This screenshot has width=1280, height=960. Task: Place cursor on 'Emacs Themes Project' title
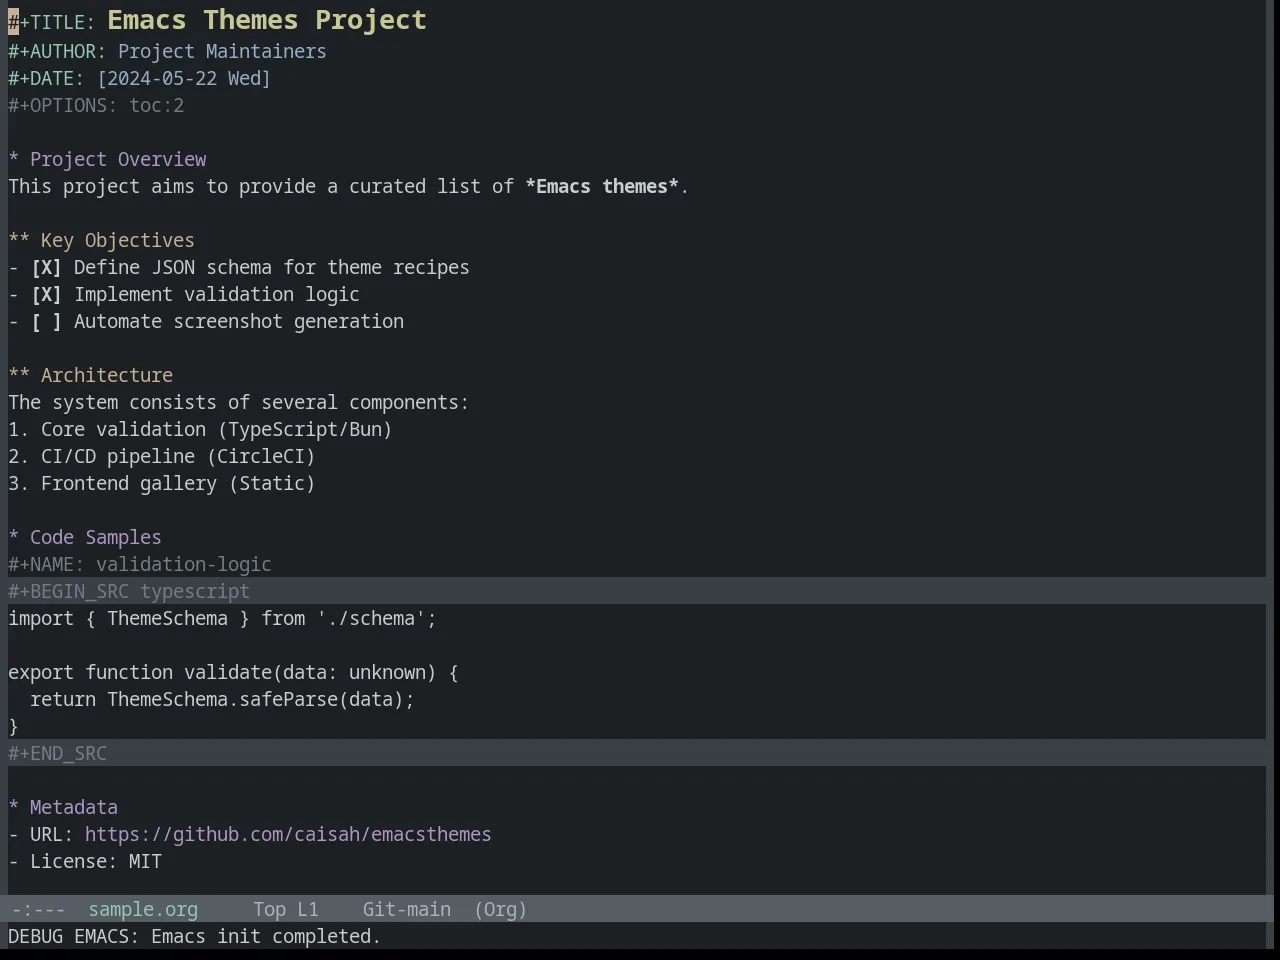267,20
